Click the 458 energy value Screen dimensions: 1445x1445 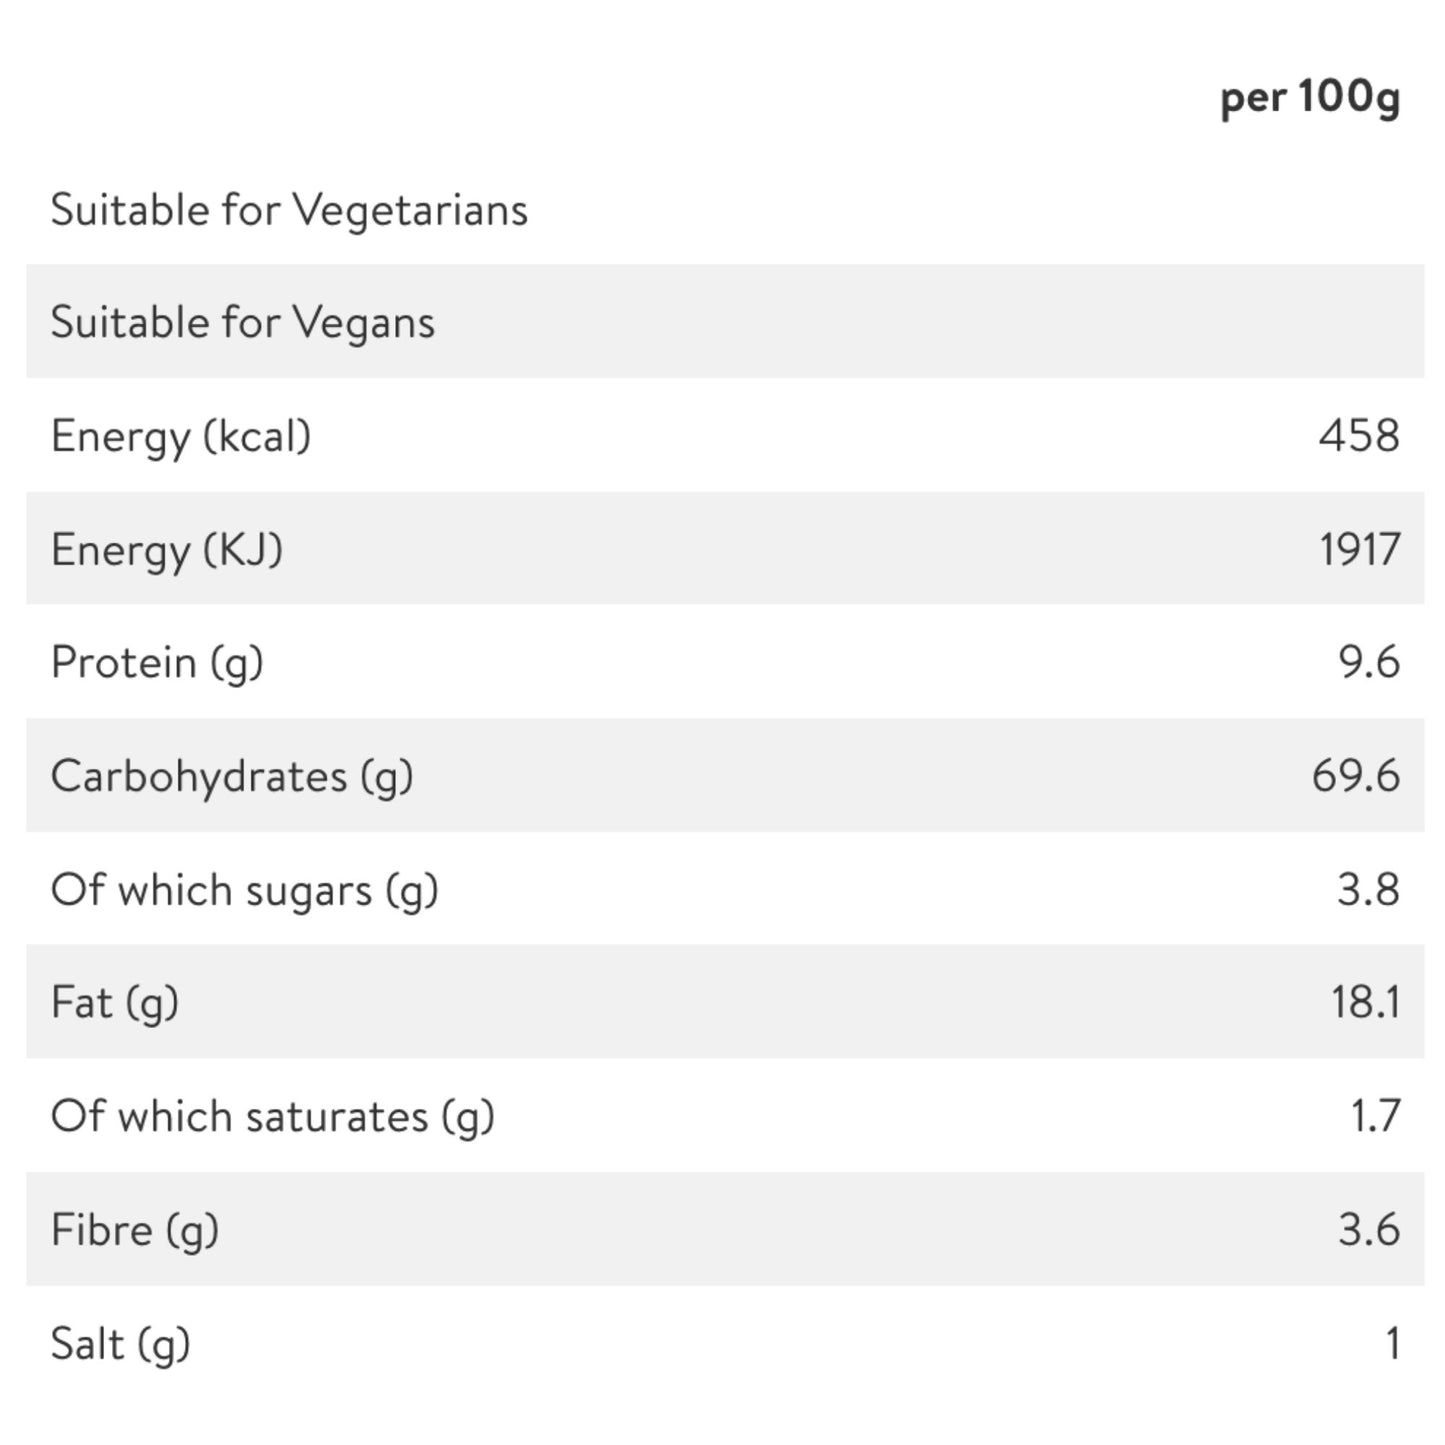1359,435
